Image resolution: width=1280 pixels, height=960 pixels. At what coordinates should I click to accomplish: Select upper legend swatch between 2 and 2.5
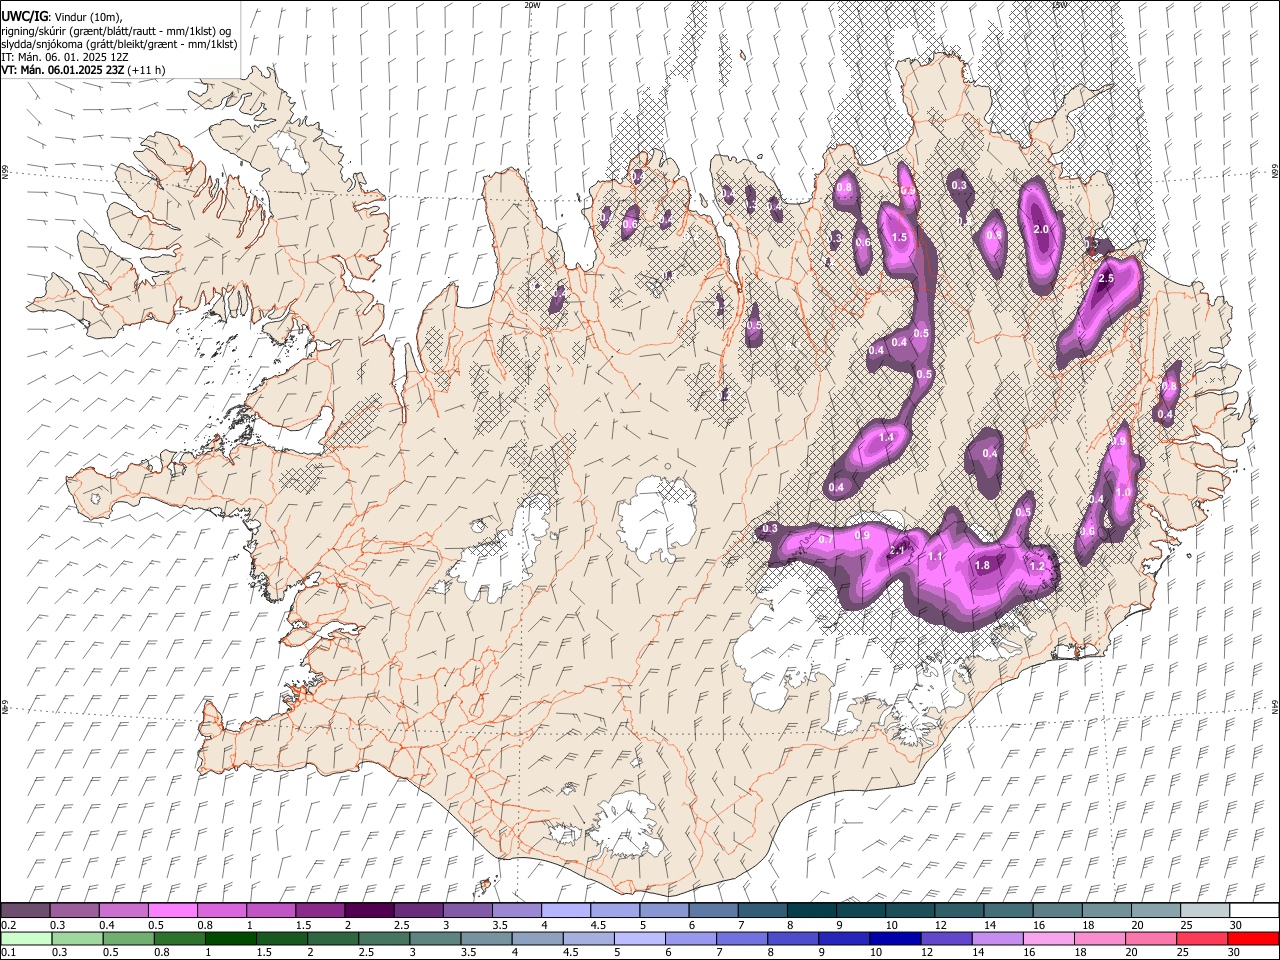pos(369,910)
